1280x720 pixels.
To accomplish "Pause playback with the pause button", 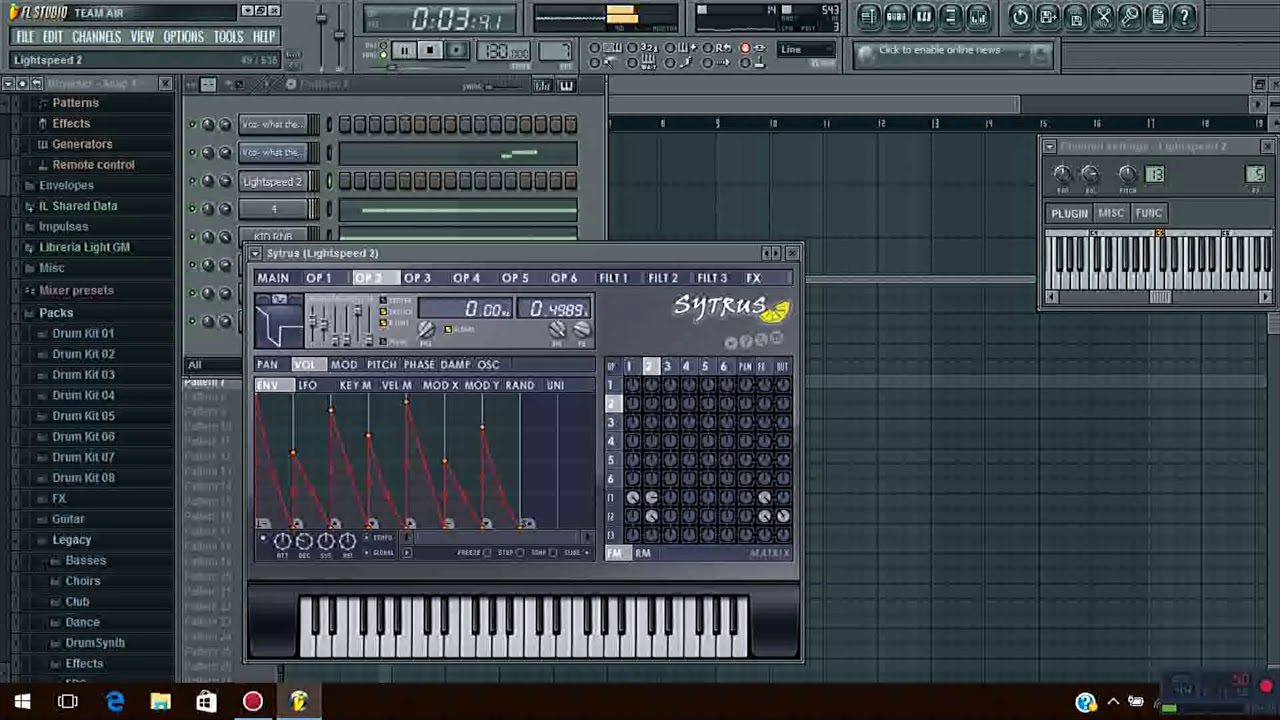I will pos(404,50).
